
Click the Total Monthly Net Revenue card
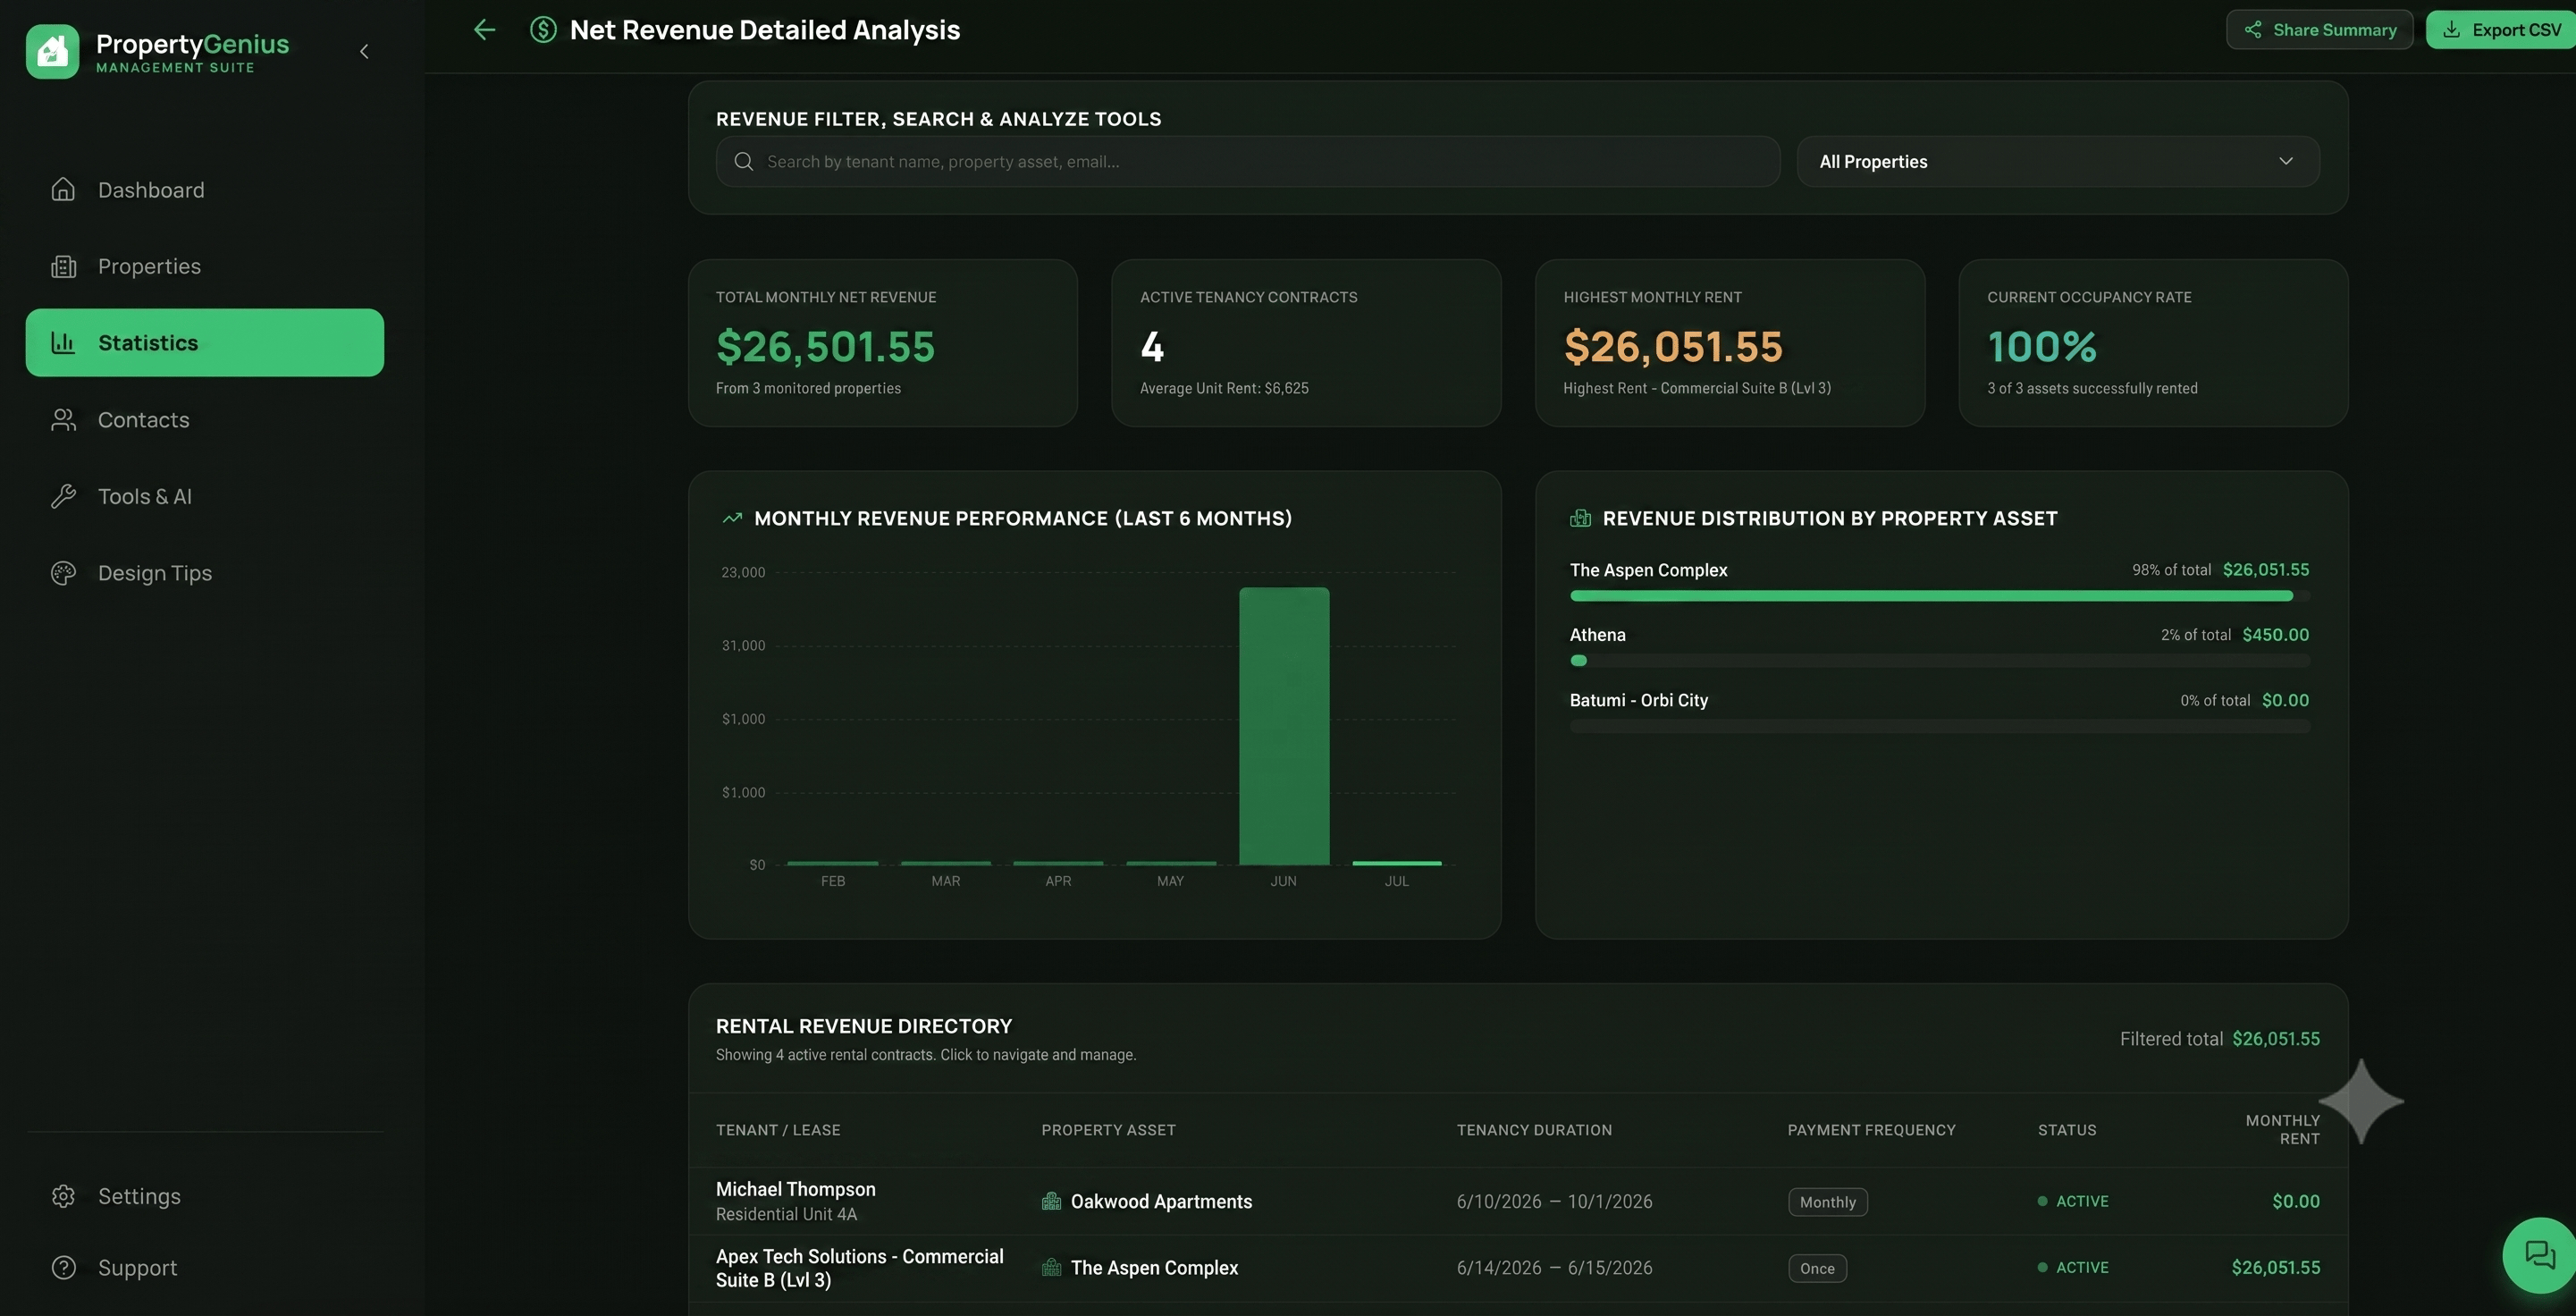click(x=883, y=343)
